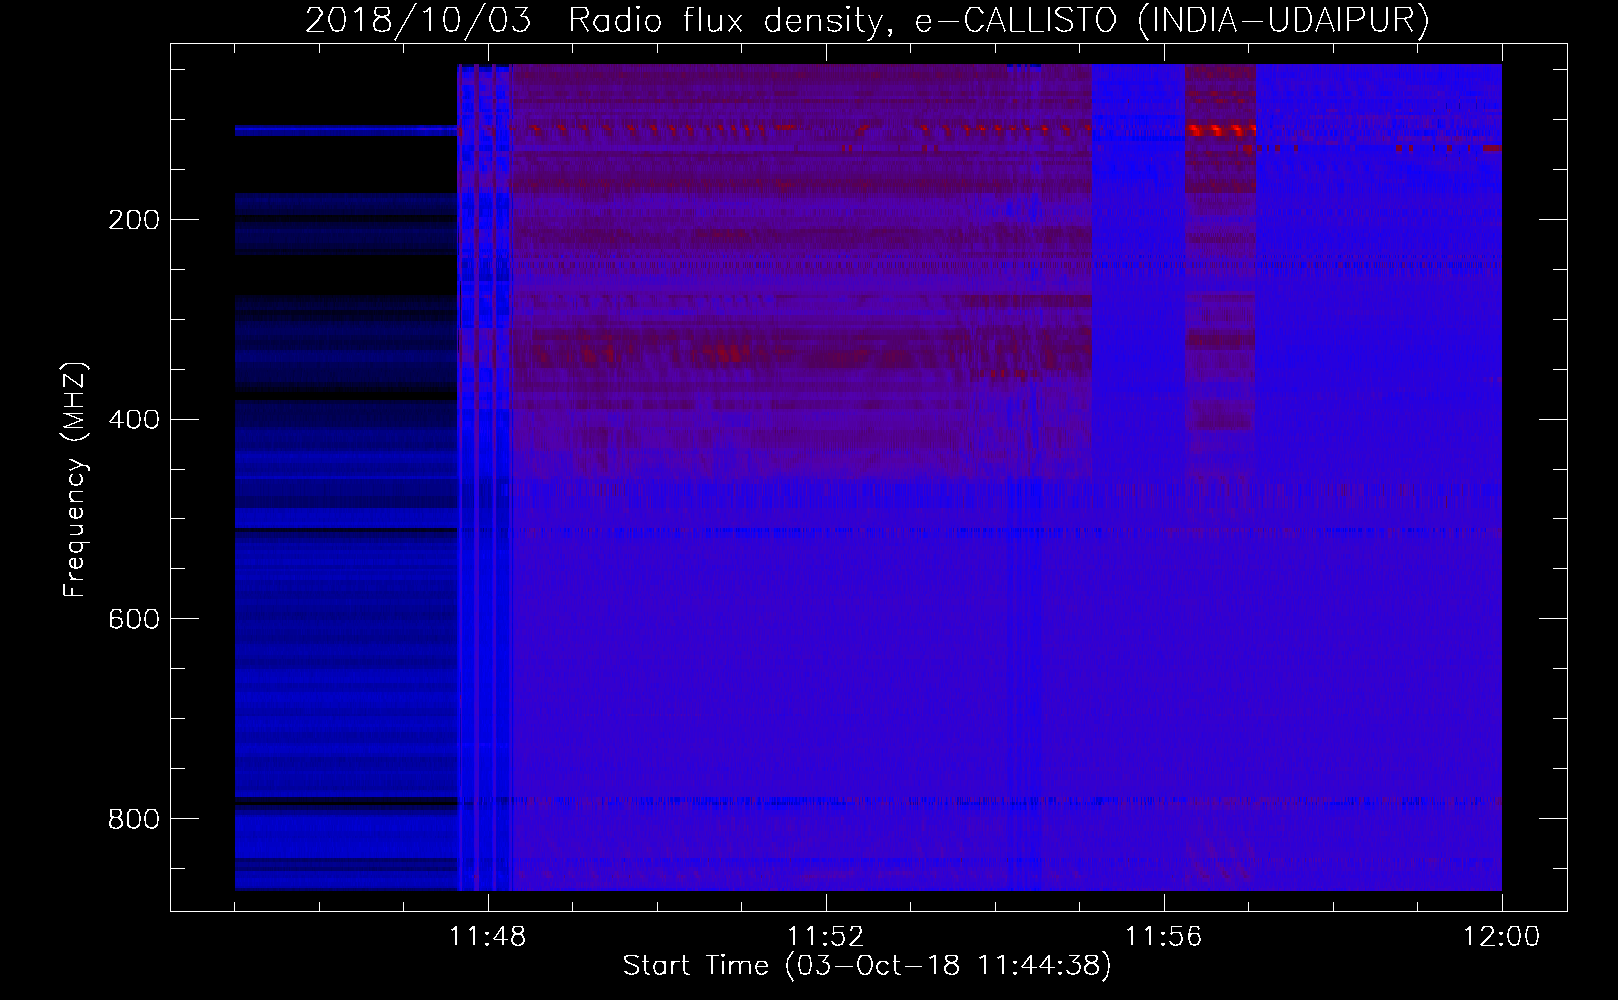Click the 11:52 time tick label
Viewport: 1618px width, 1000px height.
pyautogui.click(x=825, y=937)
